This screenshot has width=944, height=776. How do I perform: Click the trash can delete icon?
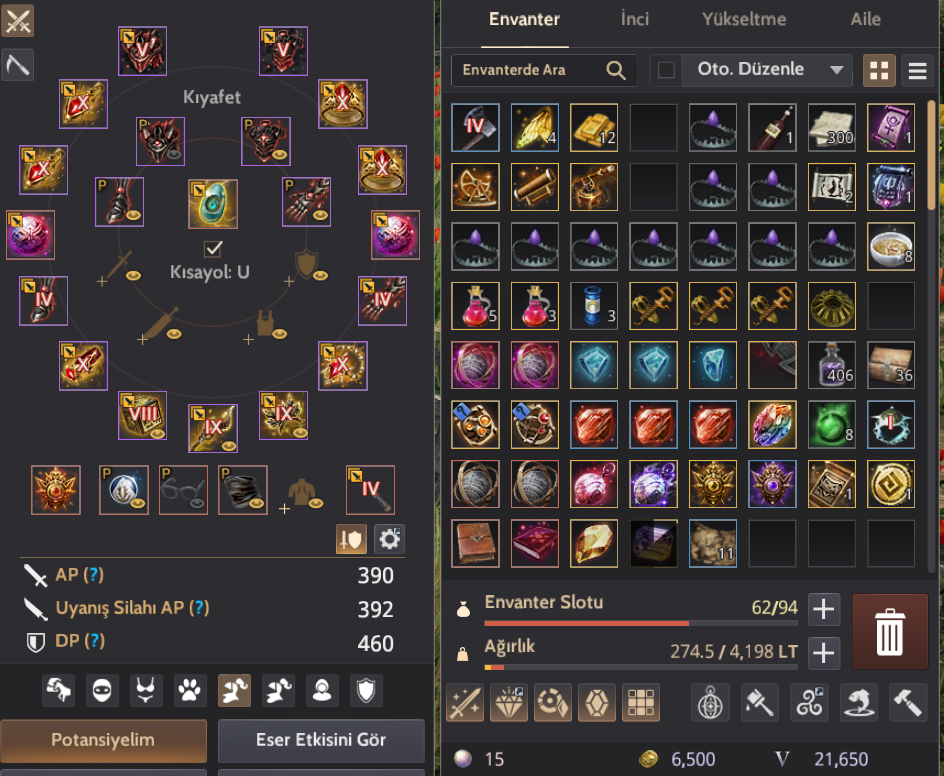890,632
